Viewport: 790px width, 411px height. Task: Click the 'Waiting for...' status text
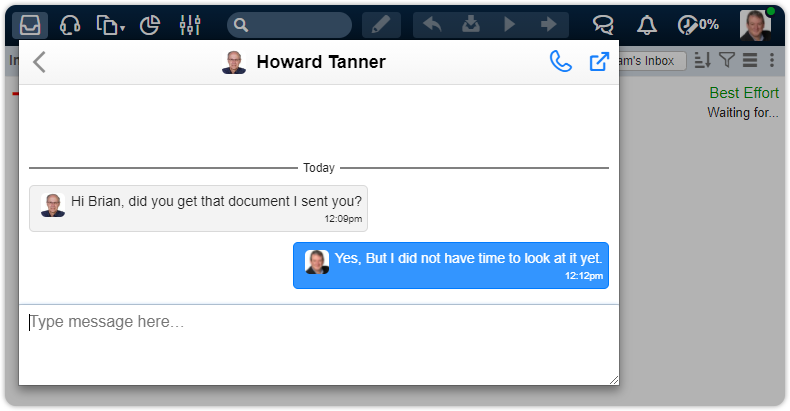pos(743,112)
